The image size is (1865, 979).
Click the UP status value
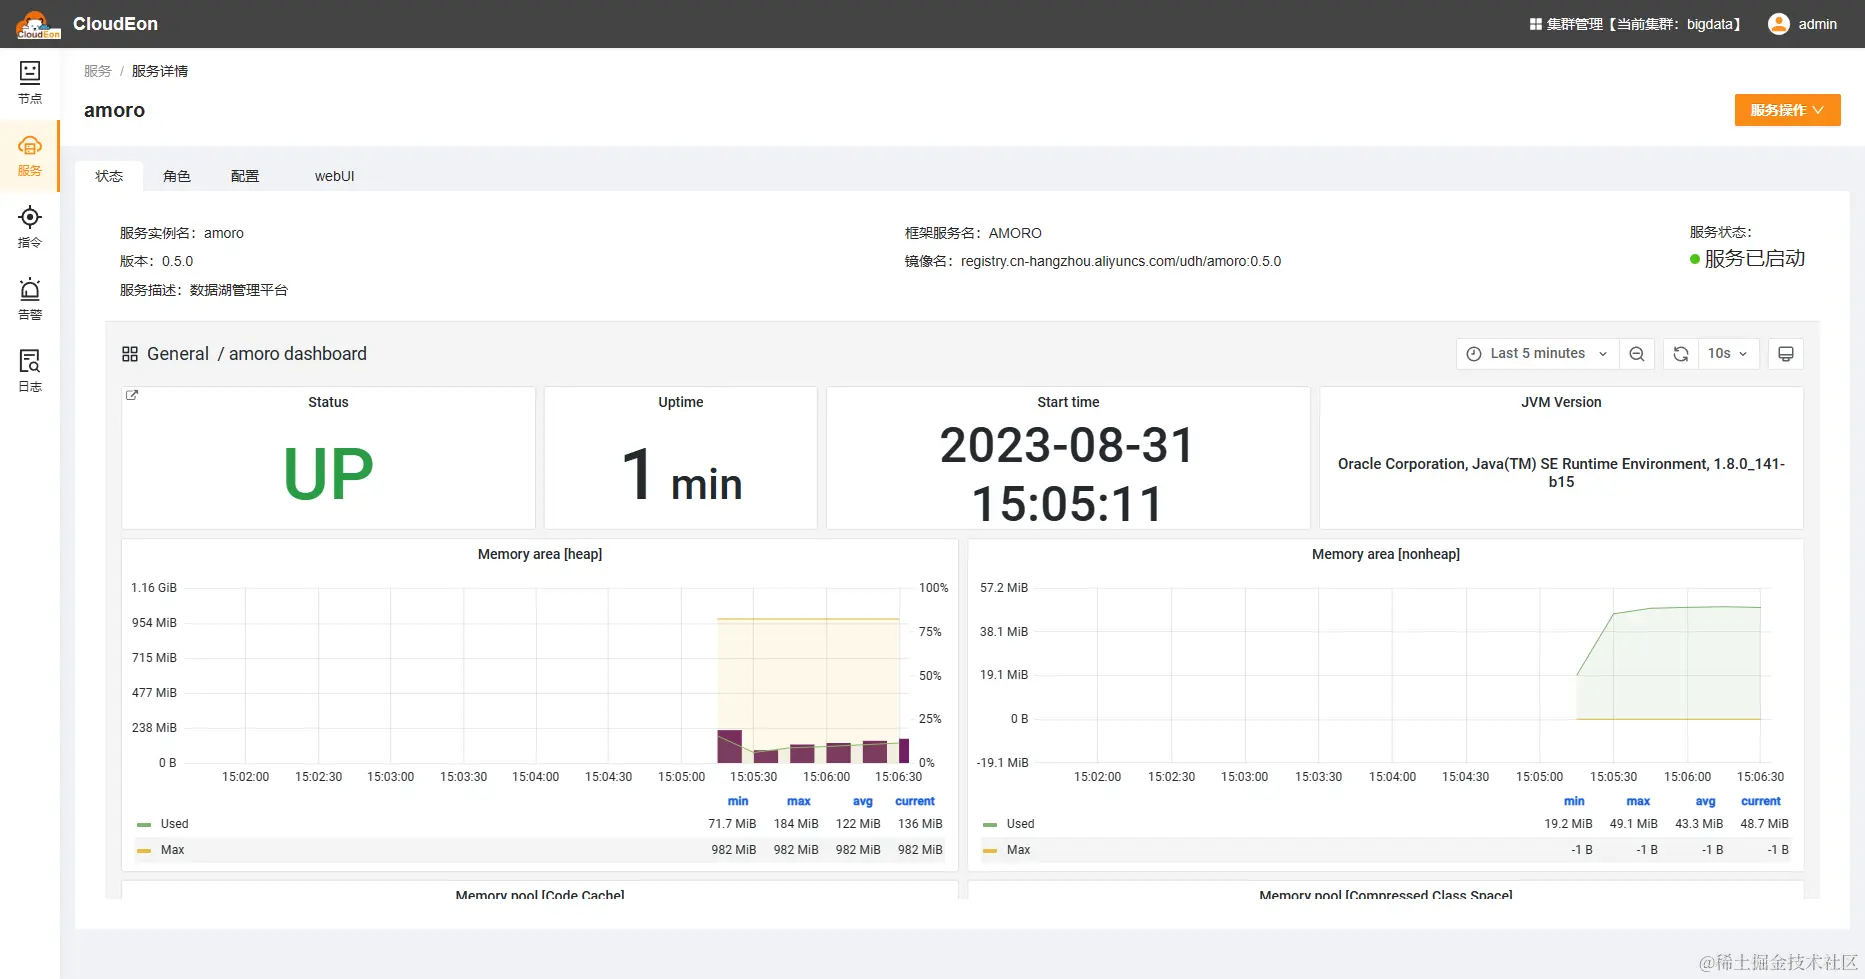(328, 474)
